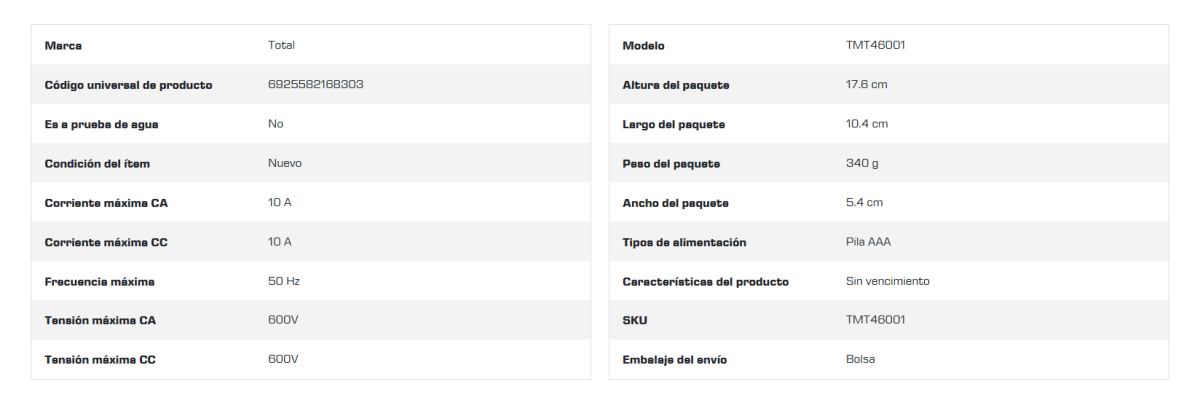Select the brand value Total
1200x400 pixels.
[x=281, y=45]
